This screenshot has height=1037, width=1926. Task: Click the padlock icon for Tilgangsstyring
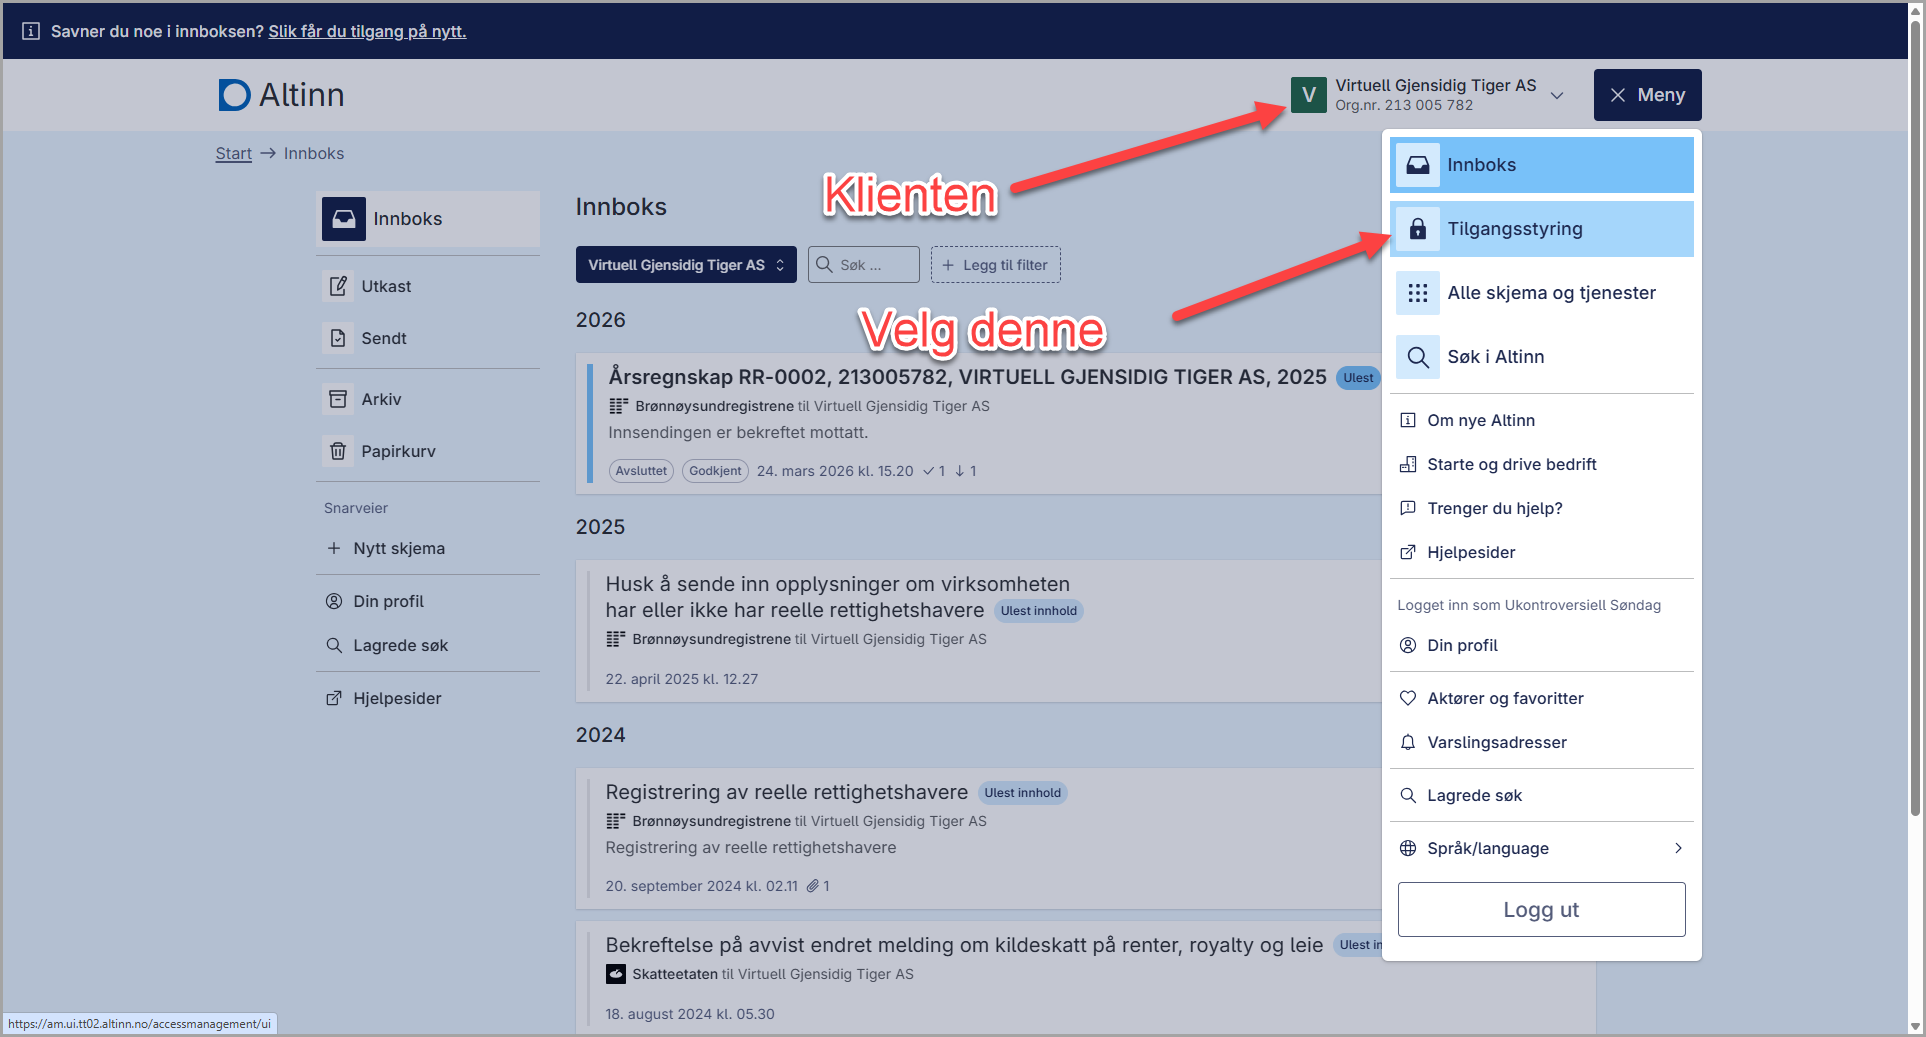[x=1418, y=229]
